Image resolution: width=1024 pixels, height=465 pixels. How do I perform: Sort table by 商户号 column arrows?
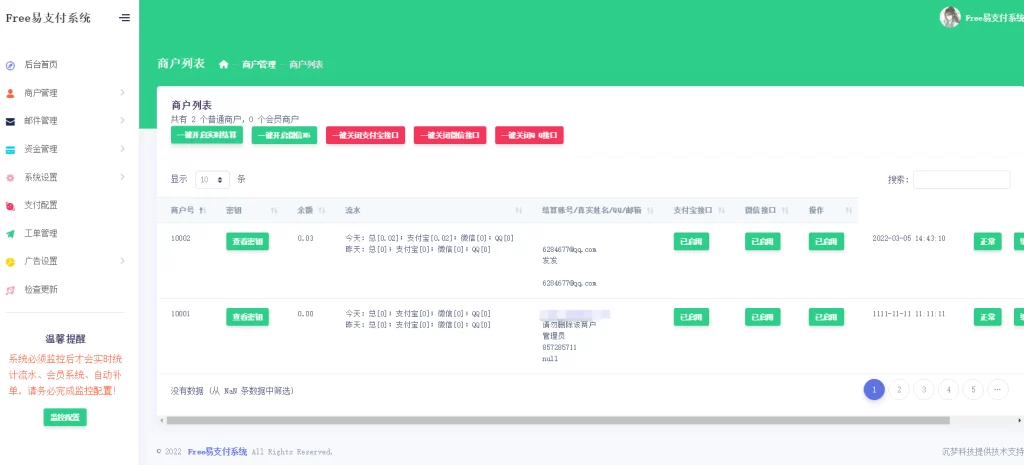[202, 210]
